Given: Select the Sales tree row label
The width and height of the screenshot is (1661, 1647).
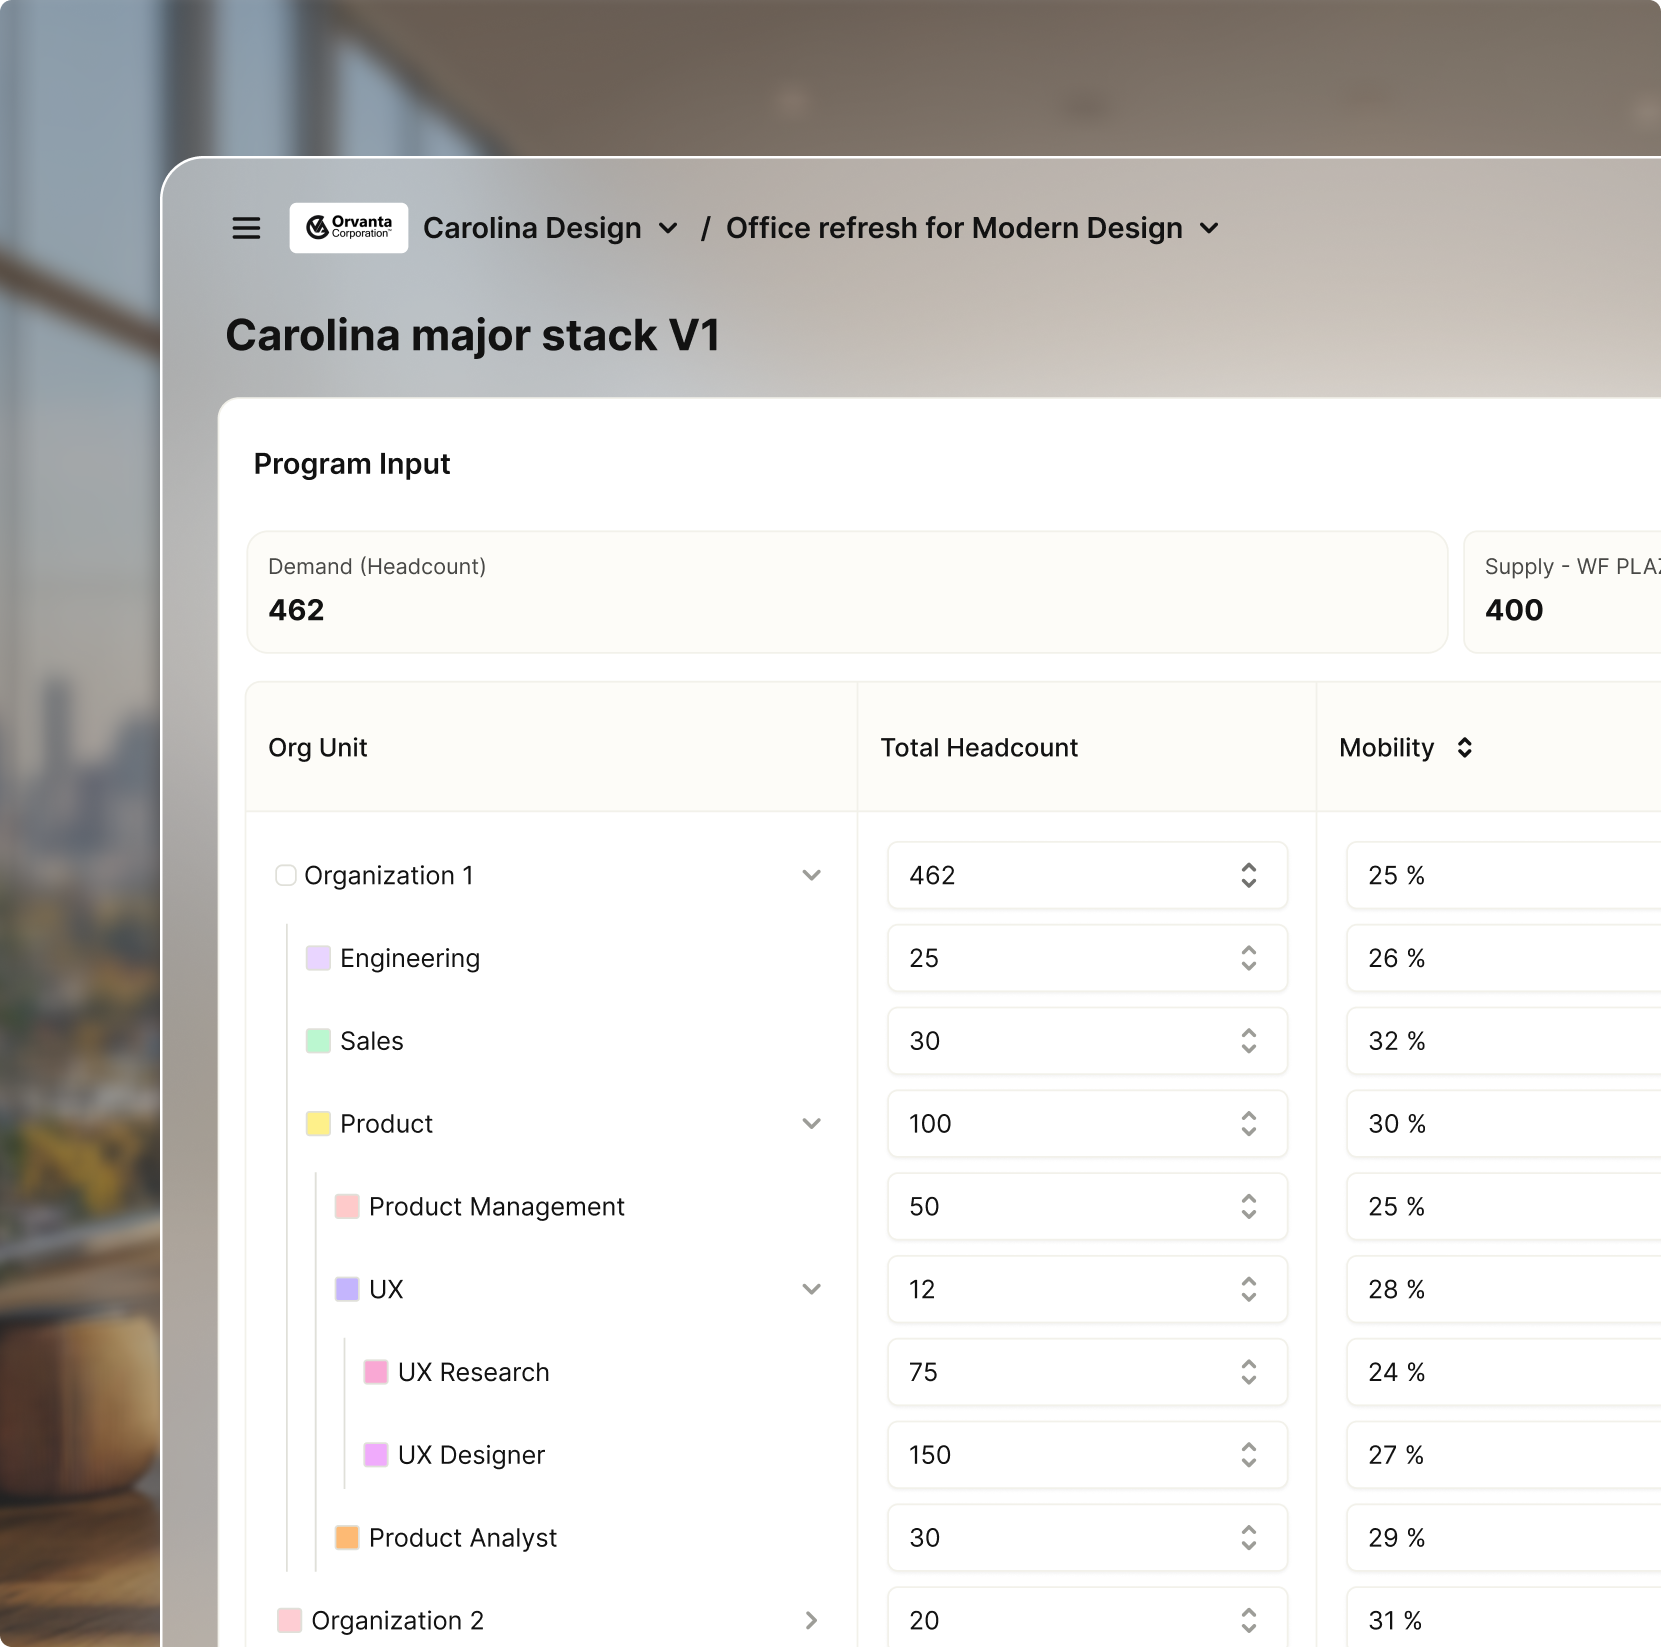Looking at the screenshot, I should coord(372,1041).
